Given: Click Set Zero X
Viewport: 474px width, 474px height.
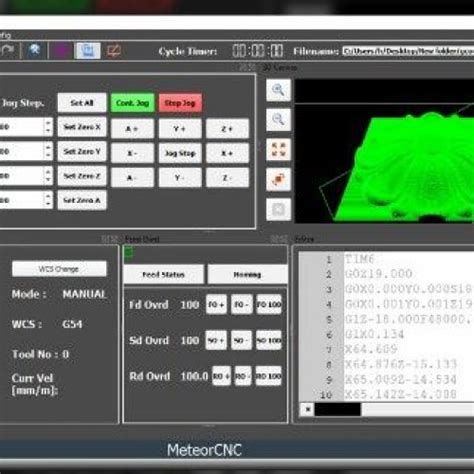Looking at the screenshot, I should coord(82,127).
